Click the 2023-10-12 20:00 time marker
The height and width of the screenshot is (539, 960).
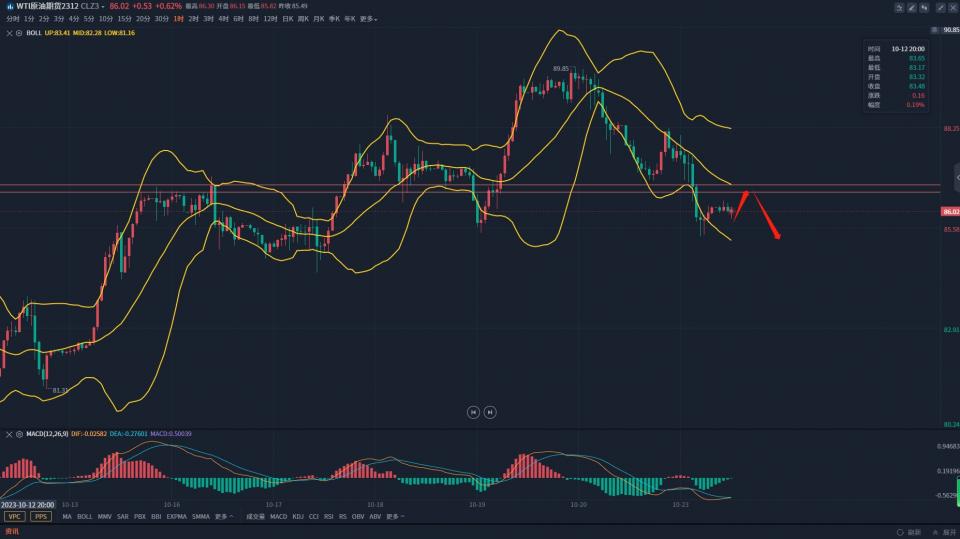28,505
